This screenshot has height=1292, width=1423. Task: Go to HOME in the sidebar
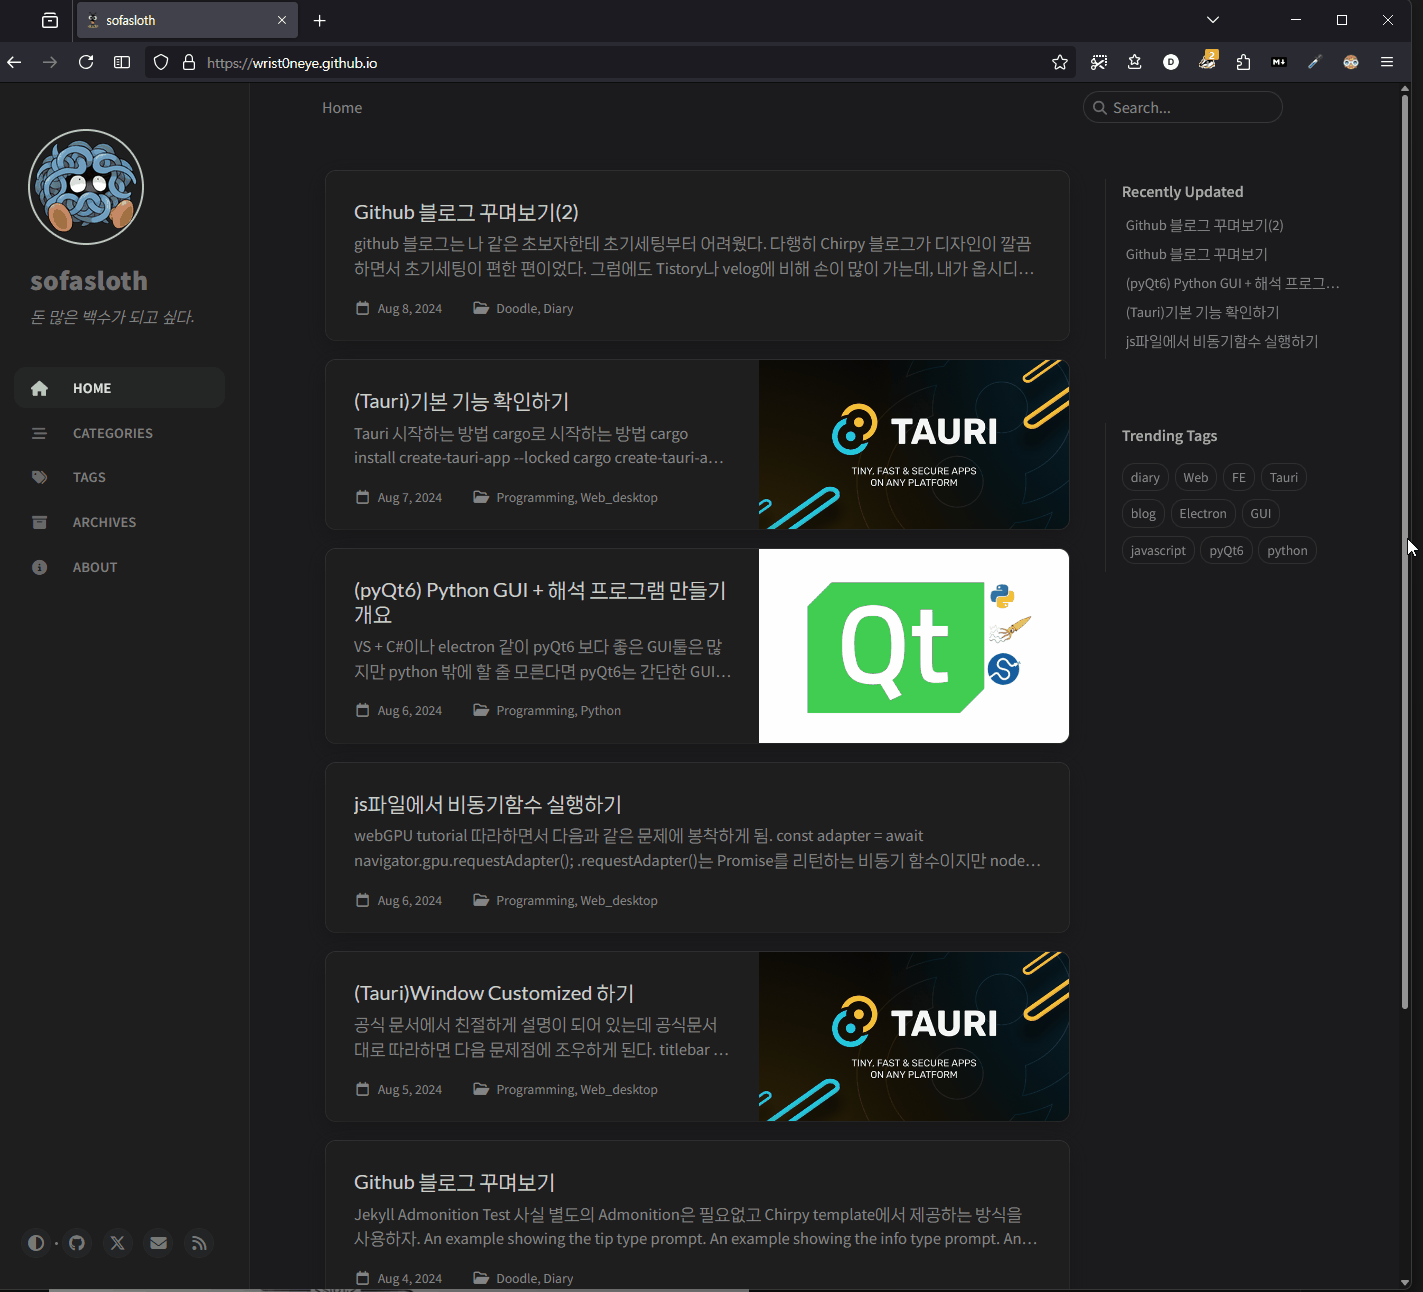pyautogui.click(x=120, y=388)
